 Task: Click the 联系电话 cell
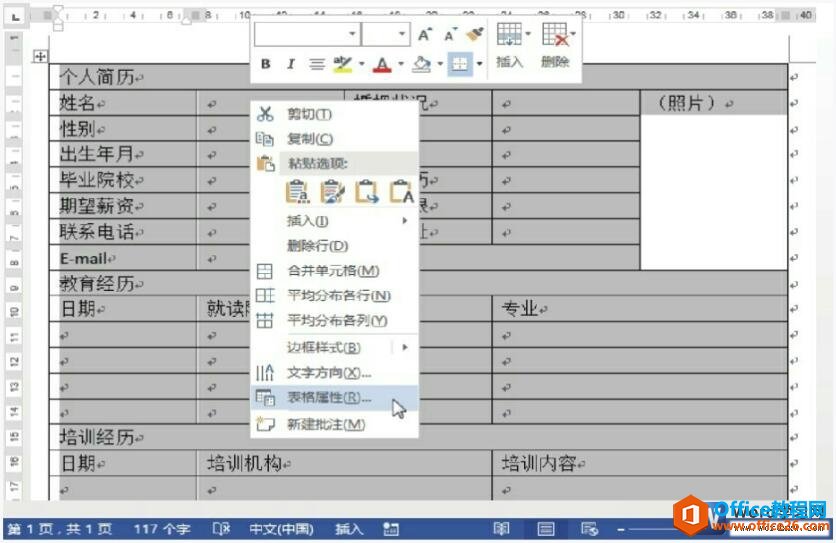pos(123,231)
